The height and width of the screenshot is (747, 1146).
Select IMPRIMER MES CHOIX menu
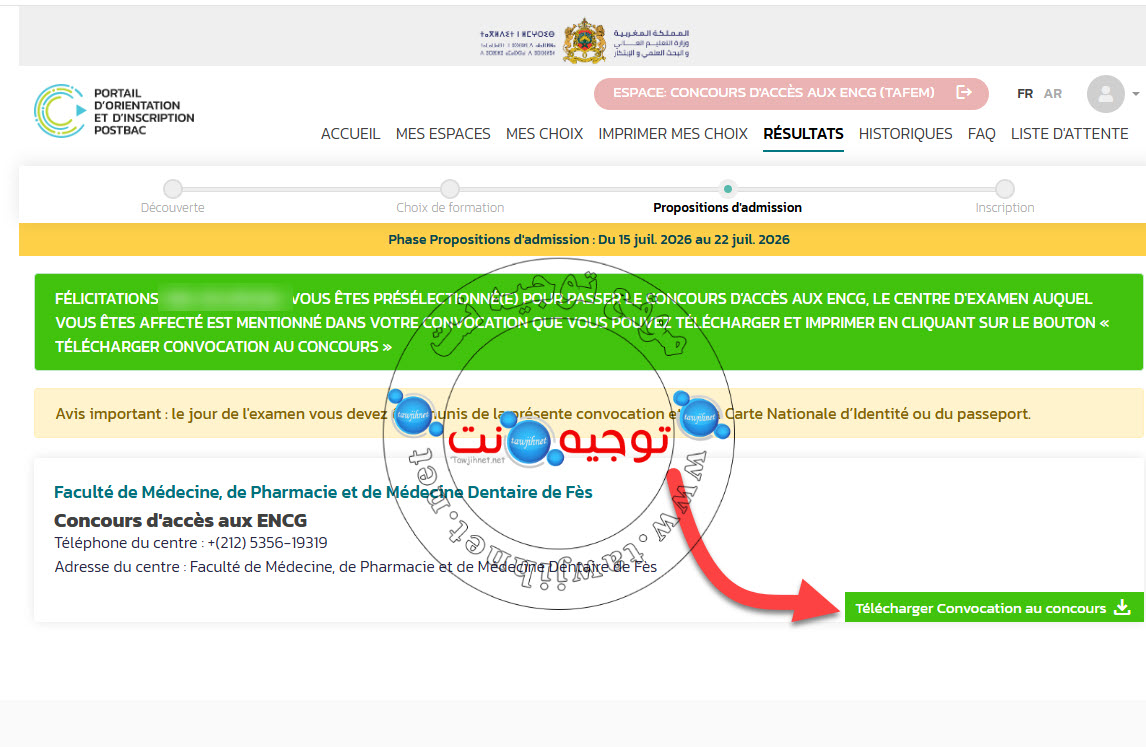pos(673,134)
